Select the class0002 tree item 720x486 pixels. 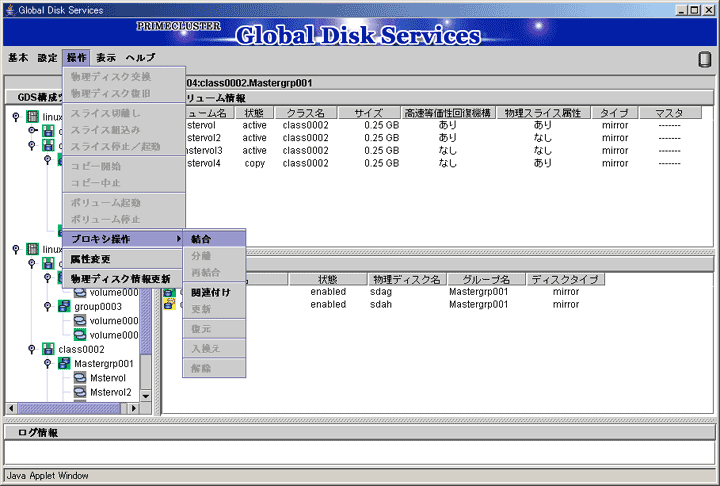click(81, 349)
